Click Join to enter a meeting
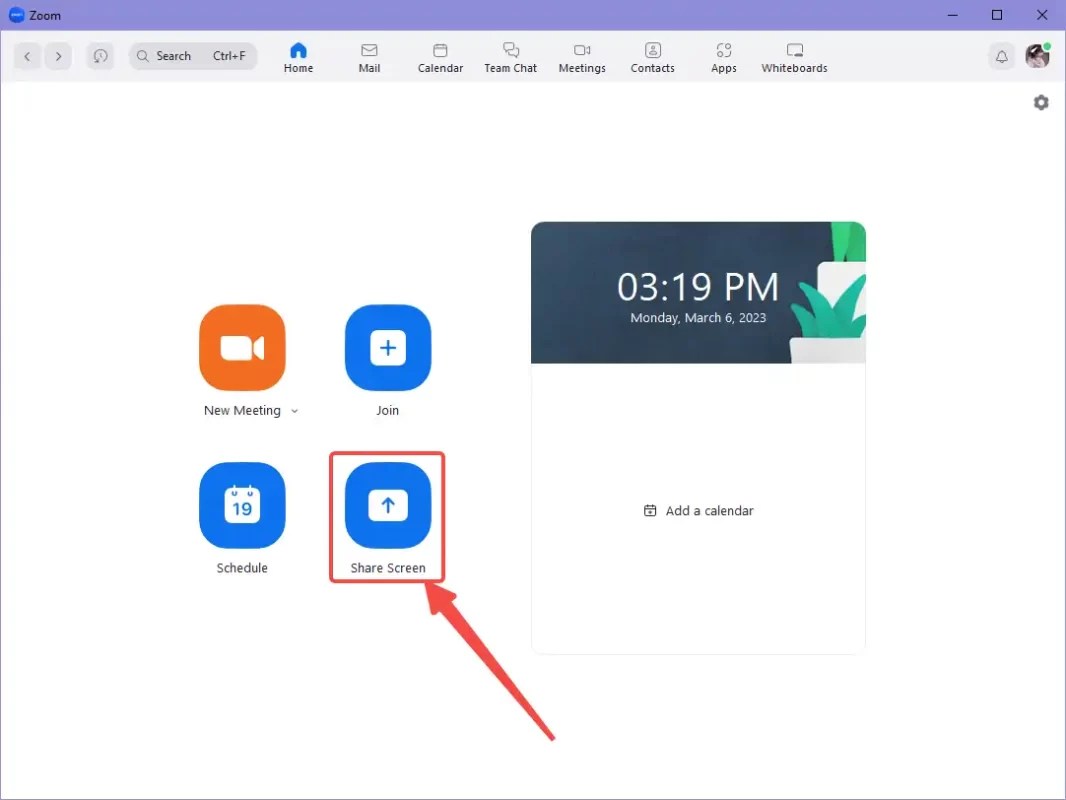1066x800 pixels. [x=387, y=348]
